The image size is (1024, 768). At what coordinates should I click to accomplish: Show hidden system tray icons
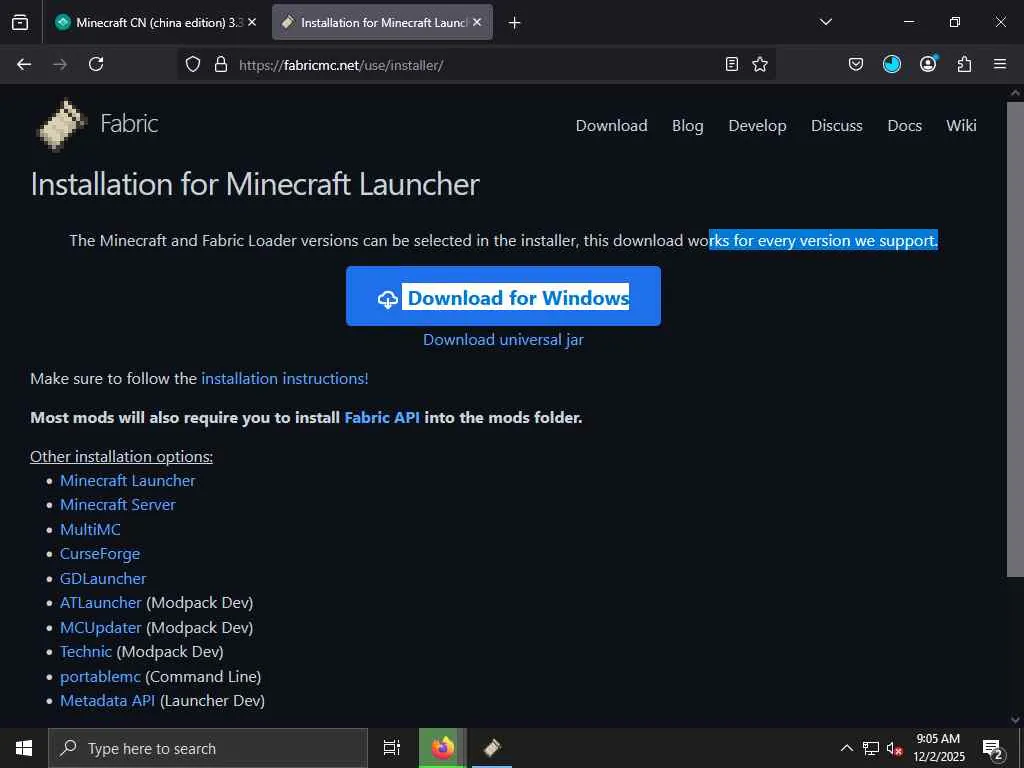coord(846,748)
